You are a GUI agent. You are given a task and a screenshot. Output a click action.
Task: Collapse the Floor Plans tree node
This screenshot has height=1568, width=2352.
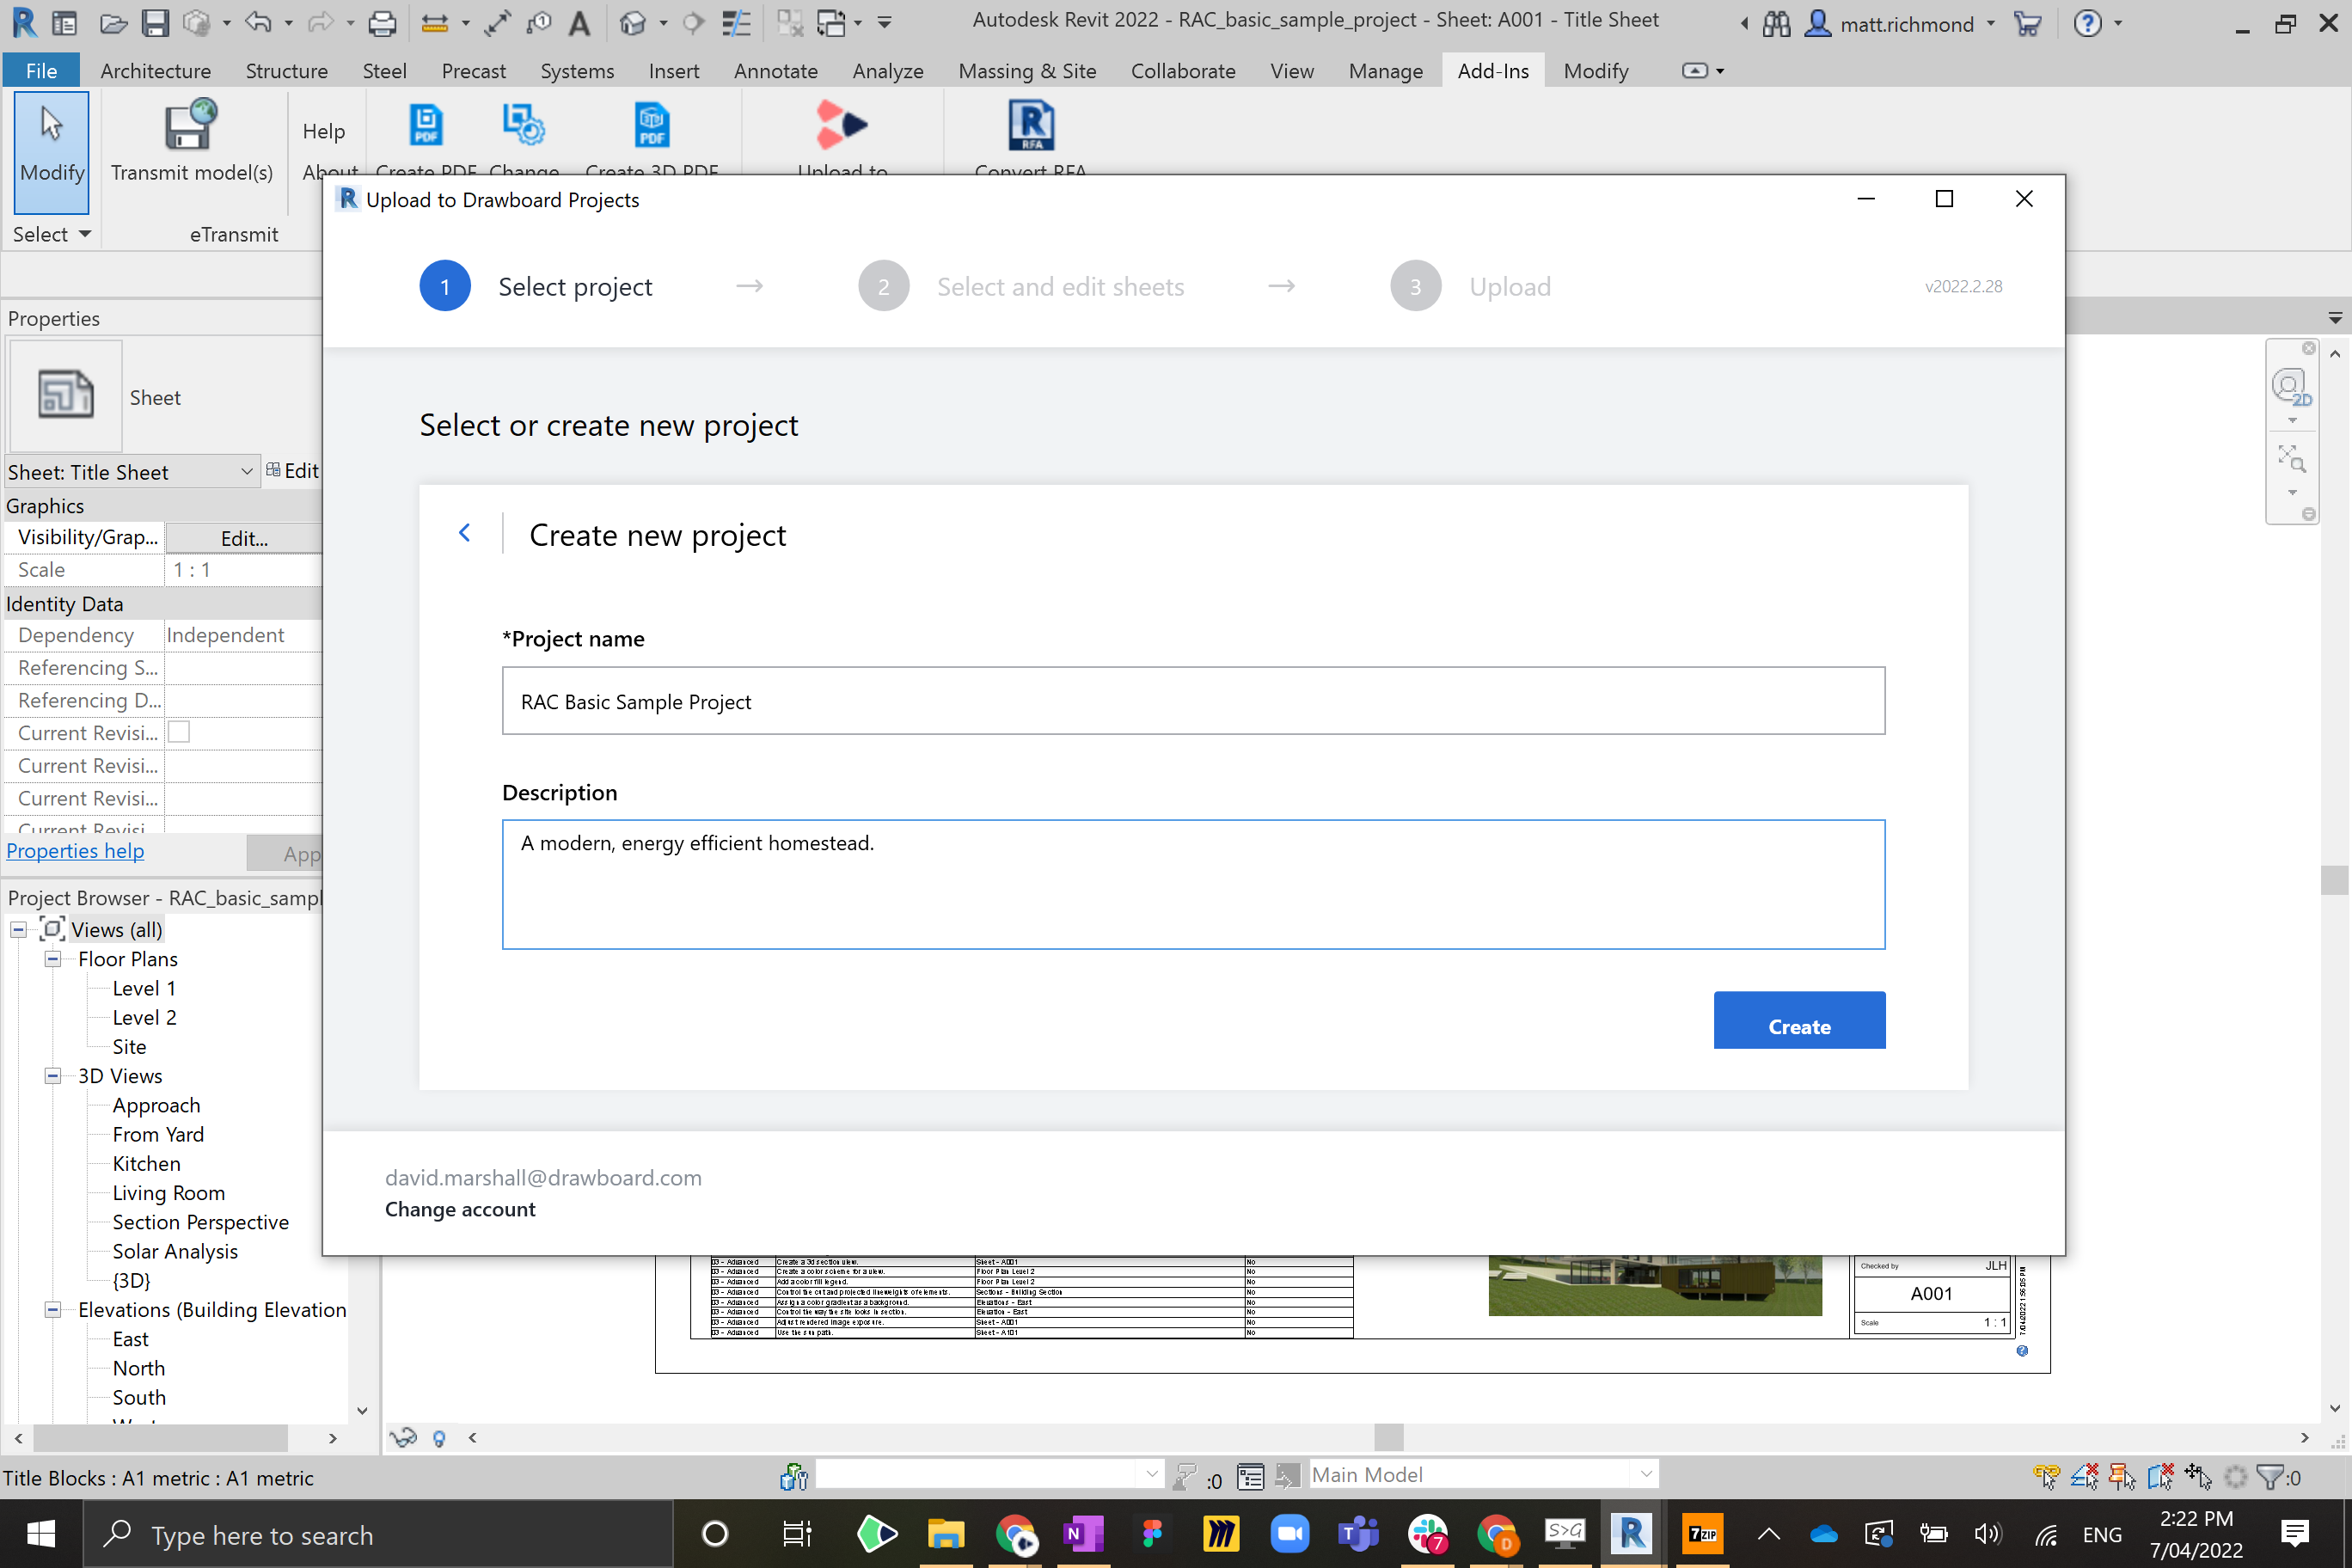[52, 959]
